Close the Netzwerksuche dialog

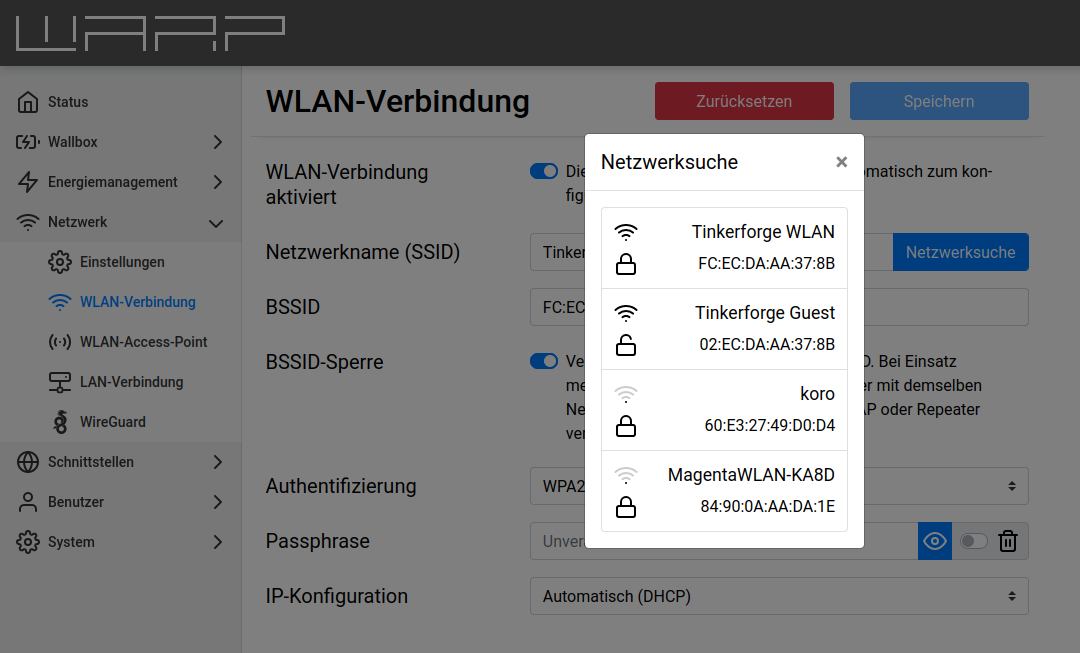pos(841,162)
